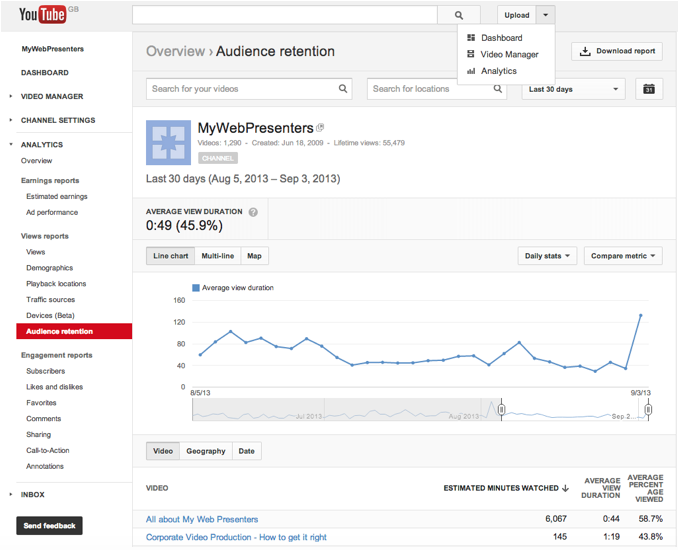Switch to Line chart view

click(x=170, y=256)
